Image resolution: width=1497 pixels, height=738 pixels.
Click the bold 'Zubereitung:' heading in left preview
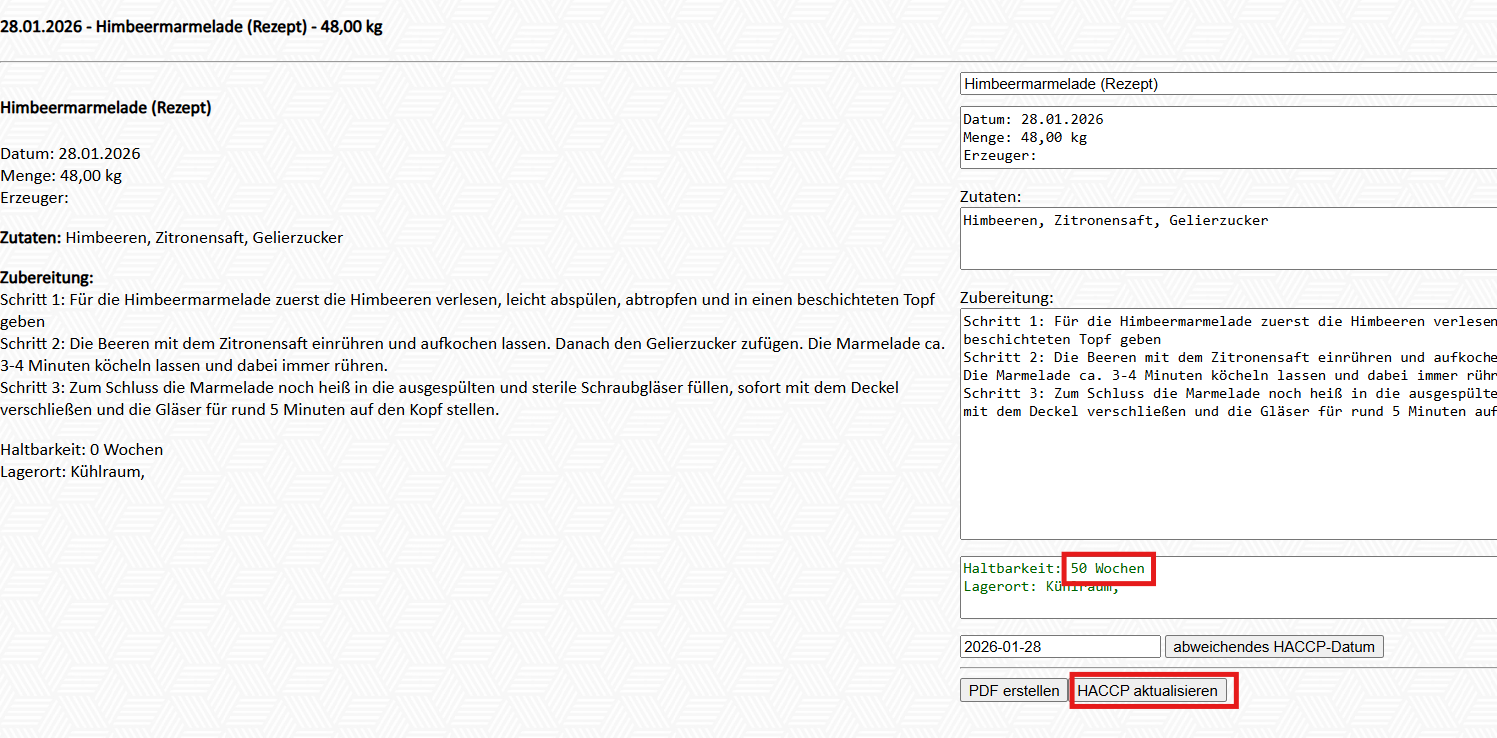(x=47, y=277)
